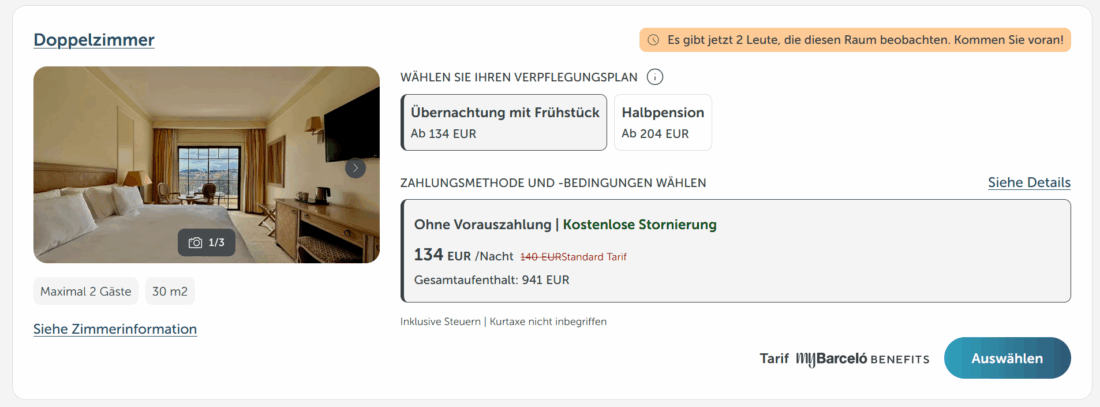
Task: Click the Maximal 2 Gäste chip
Action: coord(86,292)
